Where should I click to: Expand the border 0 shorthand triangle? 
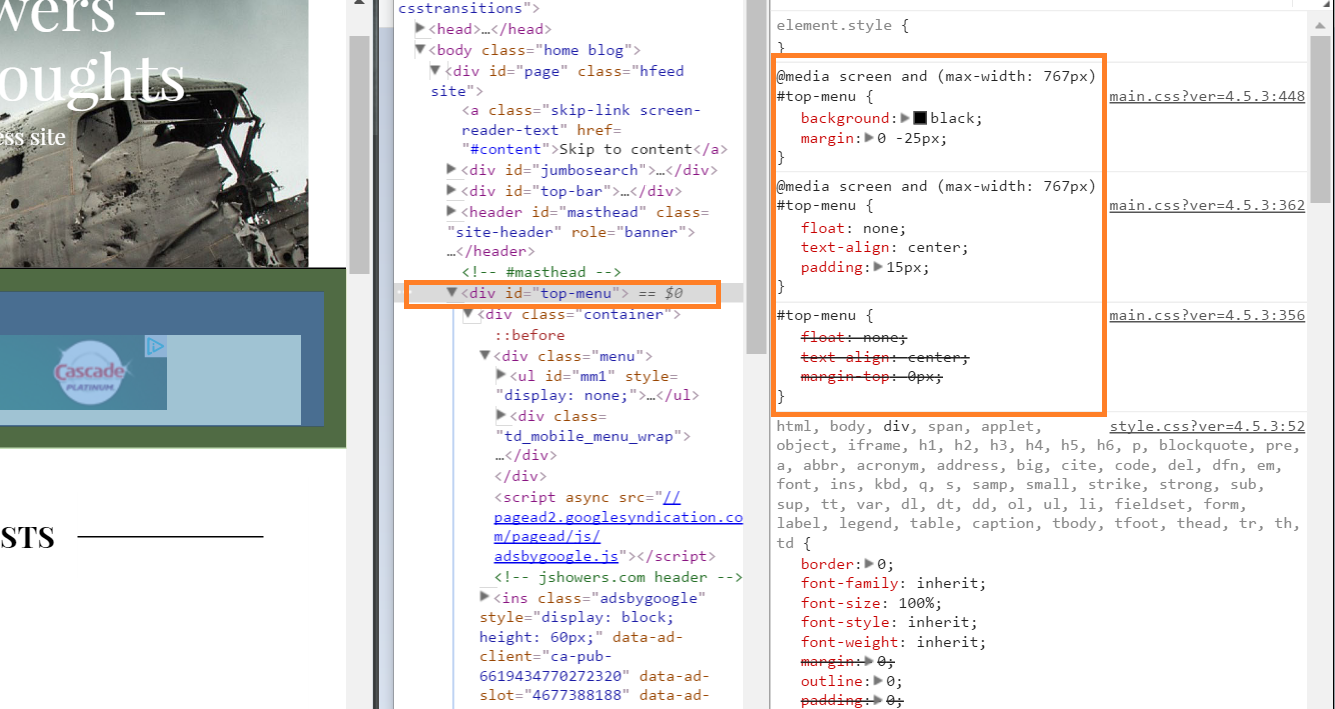[x=869, y=564]
